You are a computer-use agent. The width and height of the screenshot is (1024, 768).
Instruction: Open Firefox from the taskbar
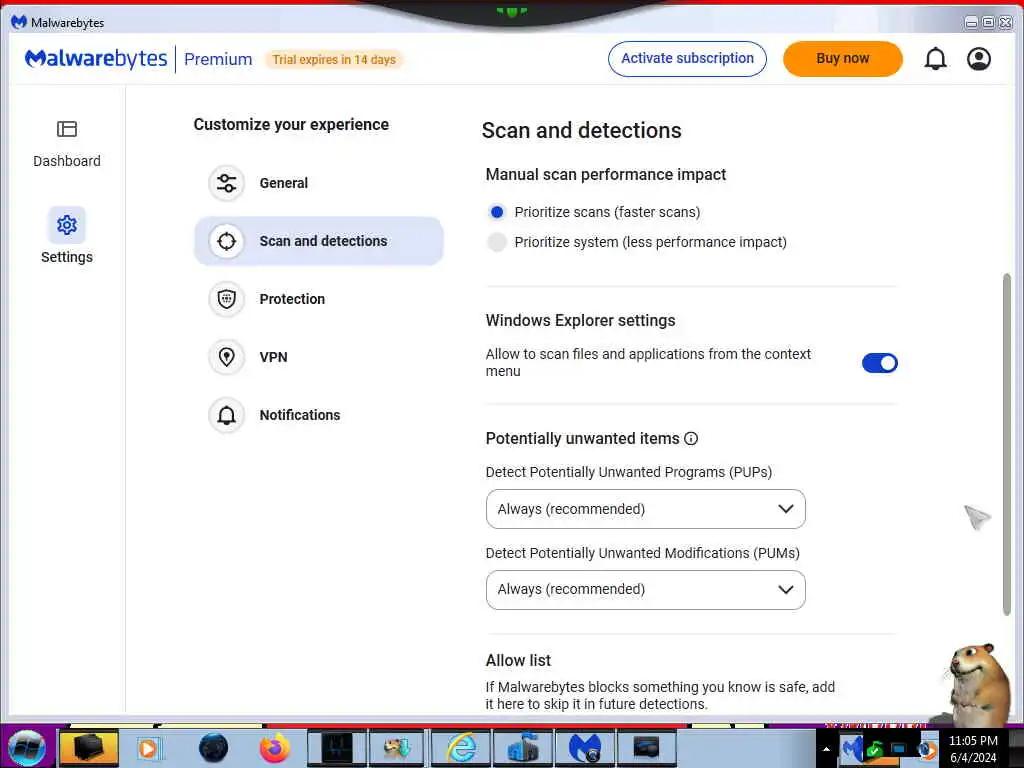coord(275,748)
